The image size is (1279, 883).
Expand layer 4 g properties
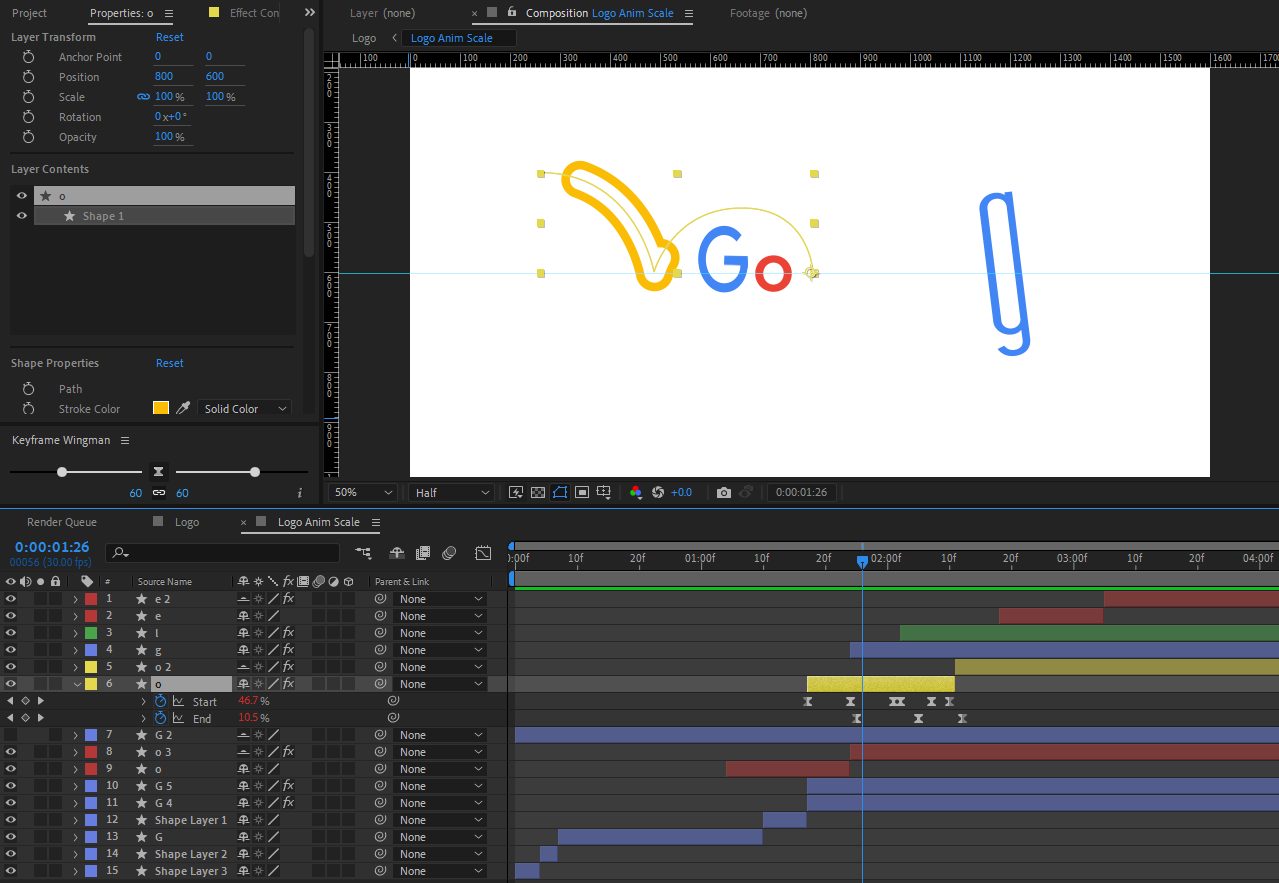pos(75,650)
